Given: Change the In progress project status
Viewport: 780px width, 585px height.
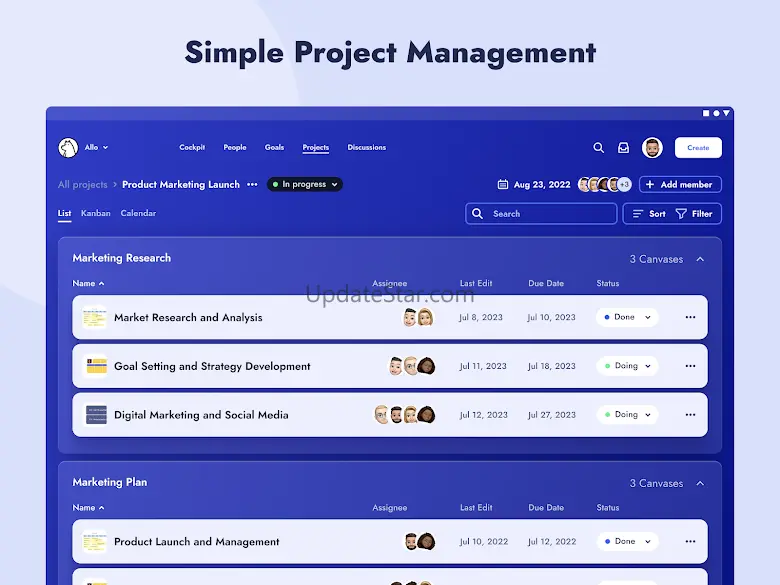Looking at the screenshot, I should (x=304, y=185).
